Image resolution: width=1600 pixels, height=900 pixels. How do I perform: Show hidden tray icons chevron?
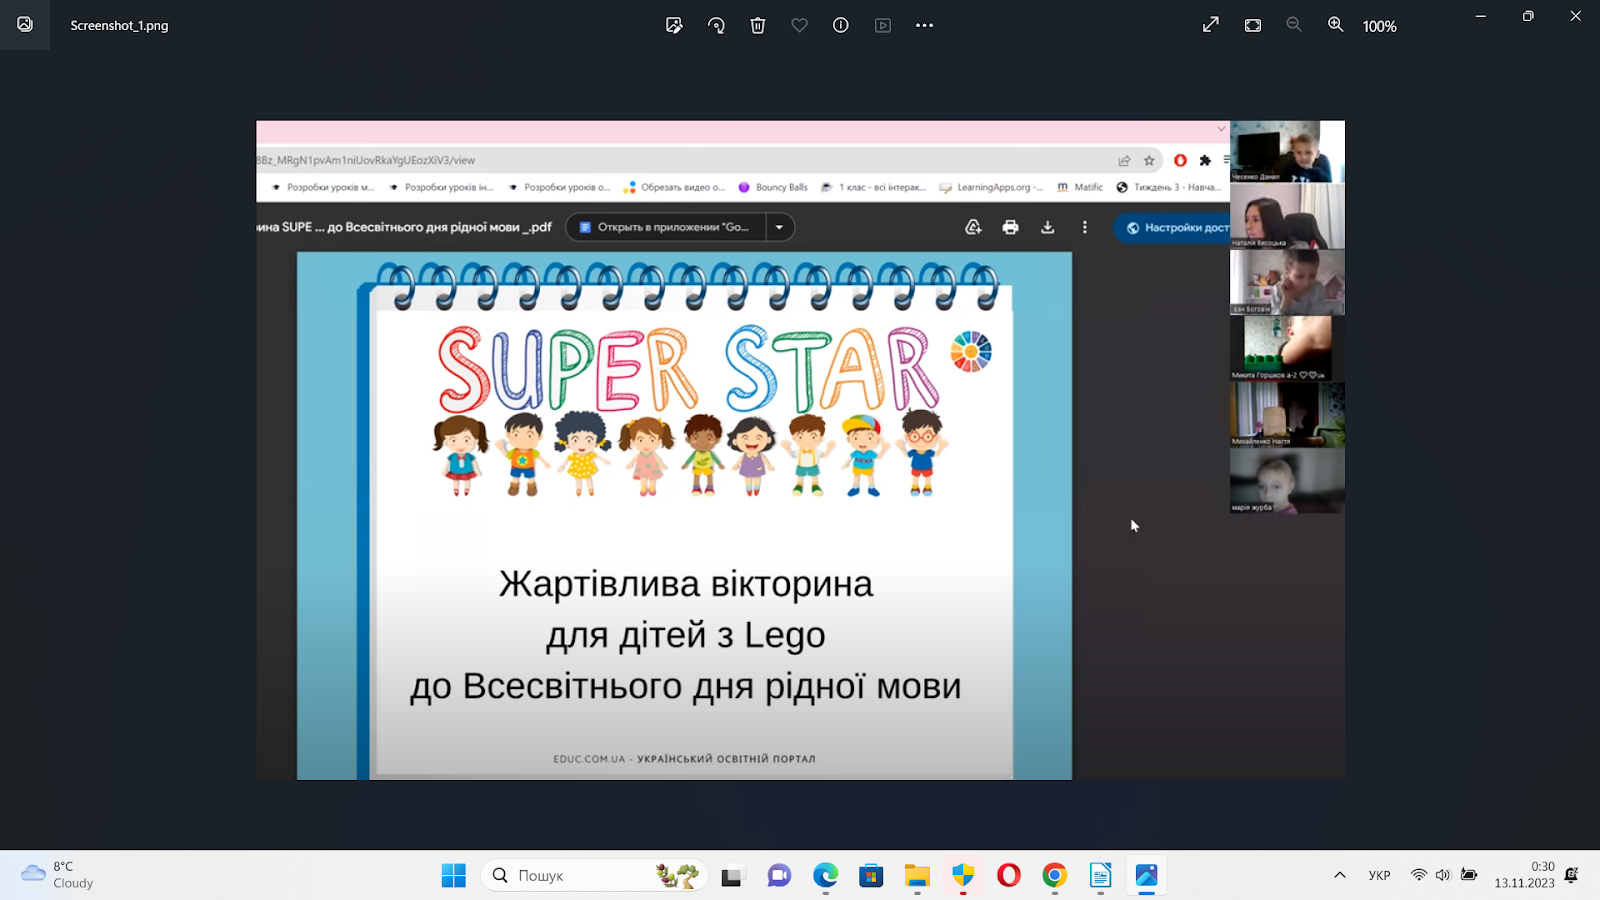1340,875
